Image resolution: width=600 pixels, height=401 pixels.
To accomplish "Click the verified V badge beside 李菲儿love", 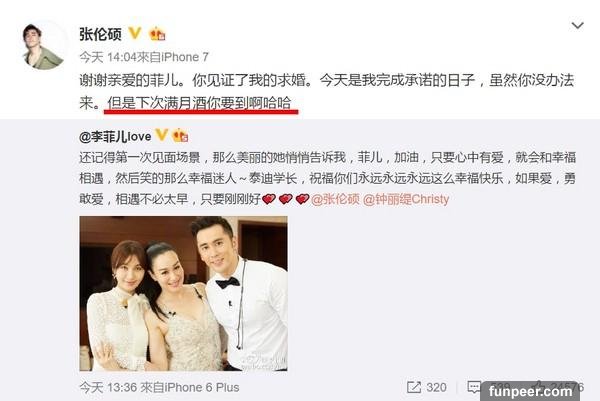I will pos(161,135).
